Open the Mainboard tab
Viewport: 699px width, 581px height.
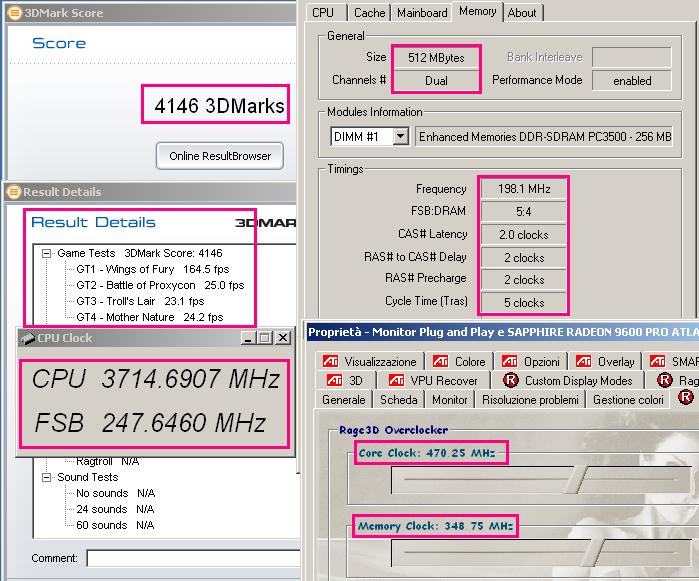(422, 12)
